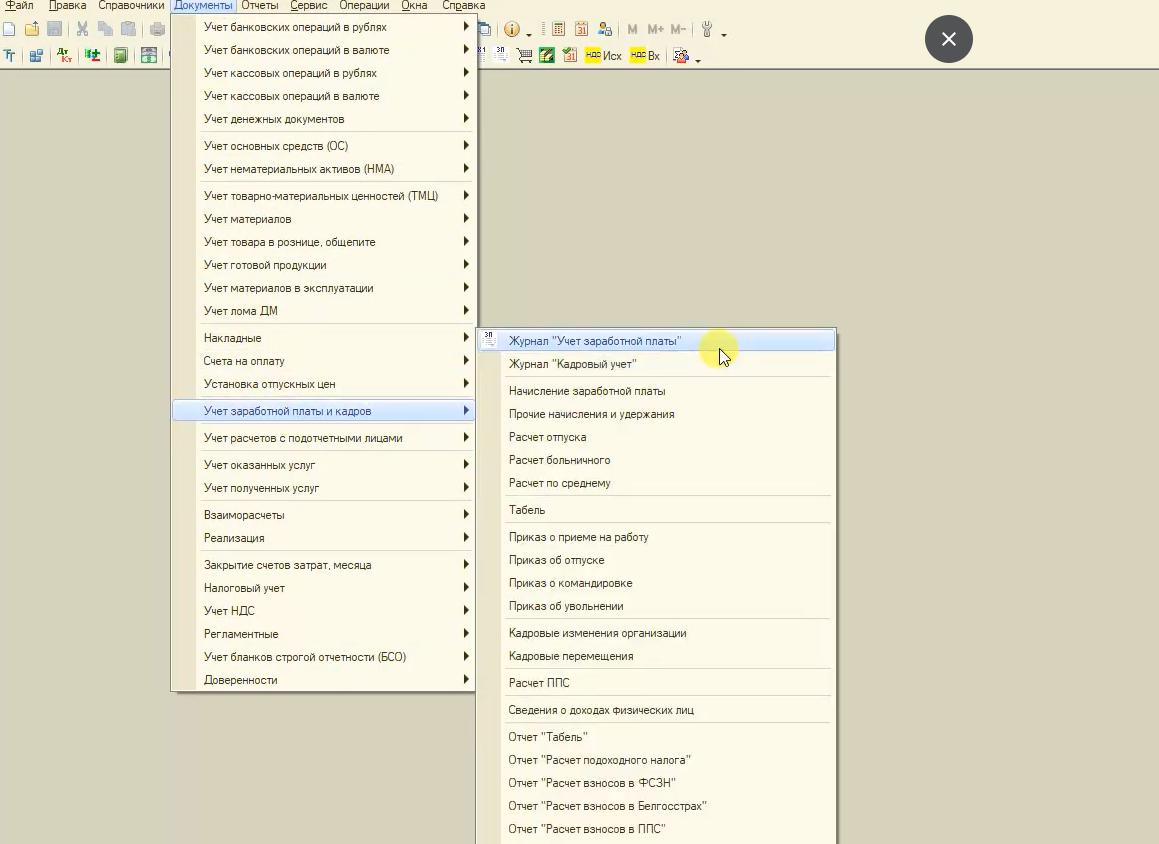Expand Взаиморасчеты submenu
This screenshot has width=1159, height=844.
[324, 514]
